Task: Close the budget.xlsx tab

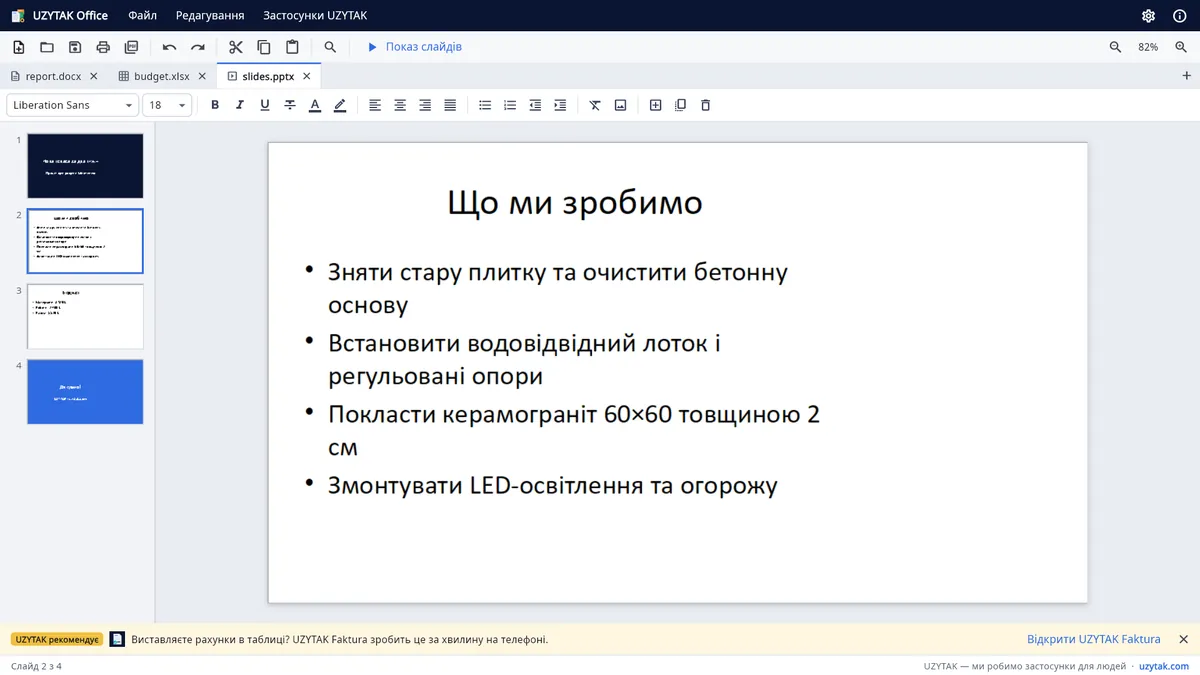Action: tap(202, 76)
